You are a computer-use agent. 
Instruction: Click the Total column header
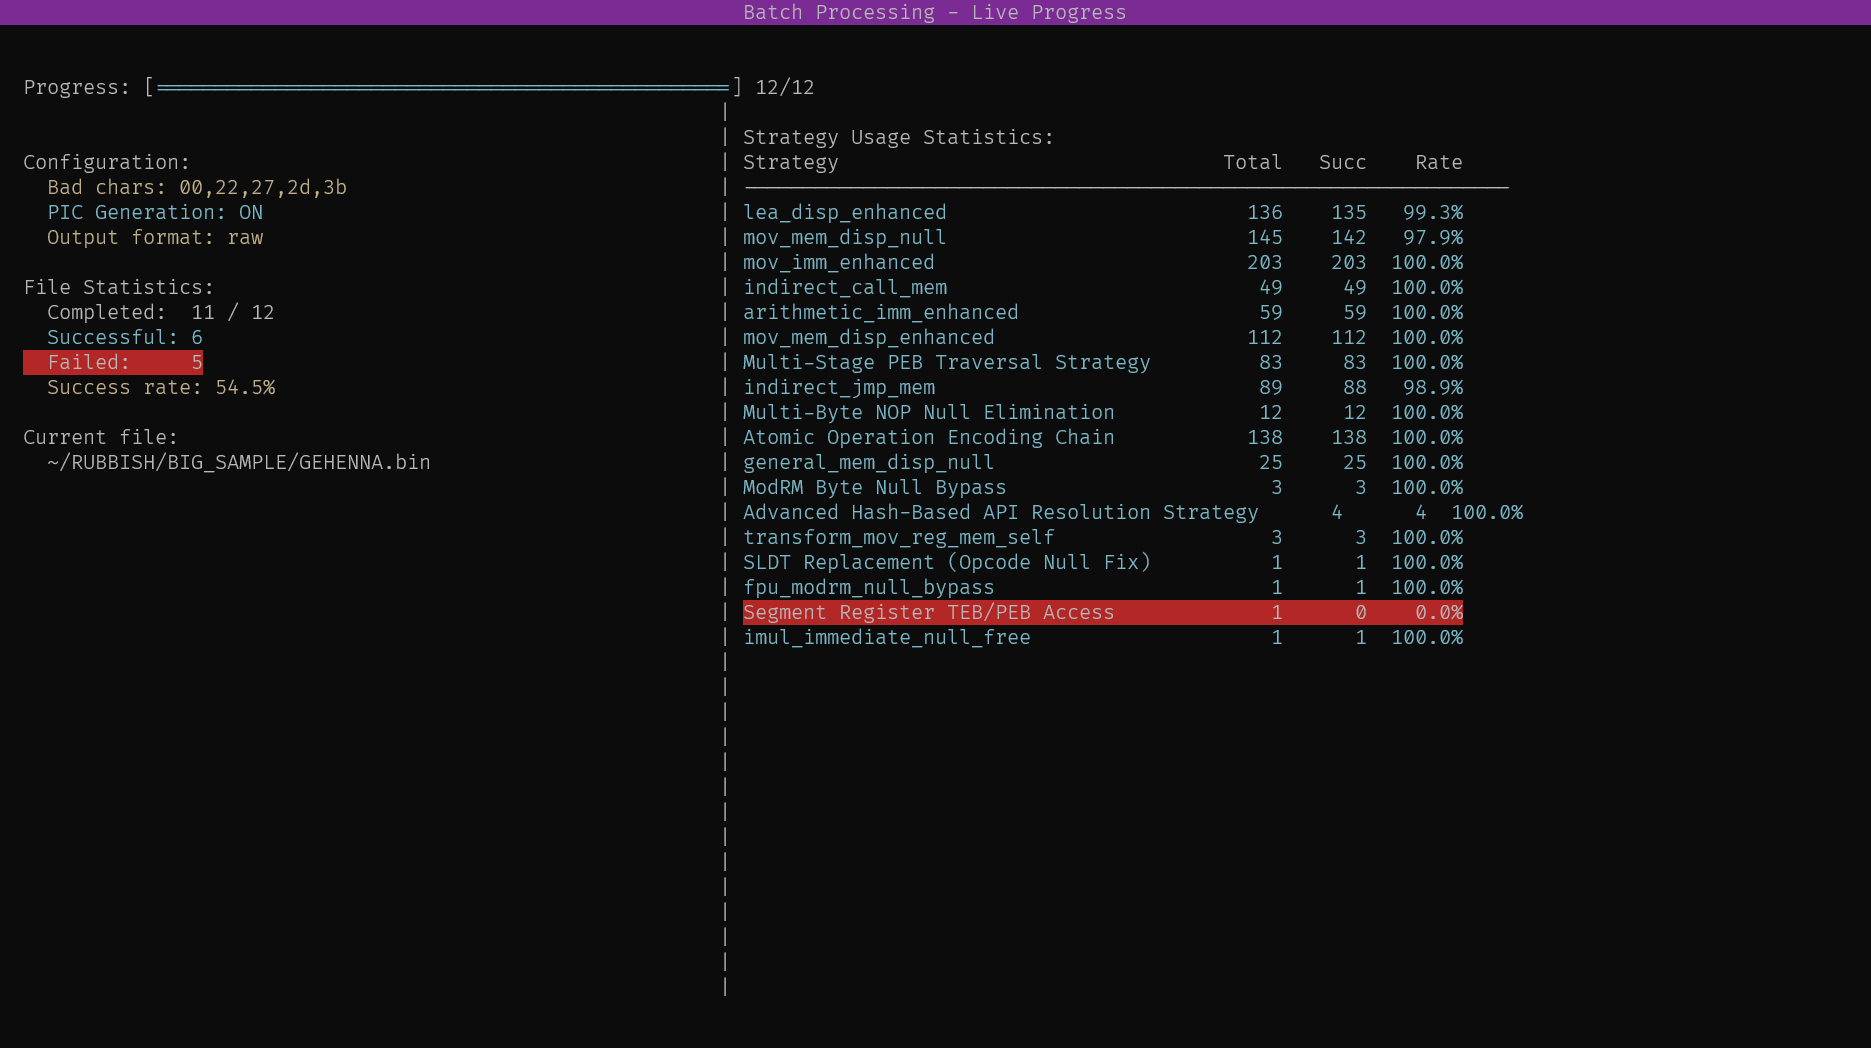(x=1252, y=162)
